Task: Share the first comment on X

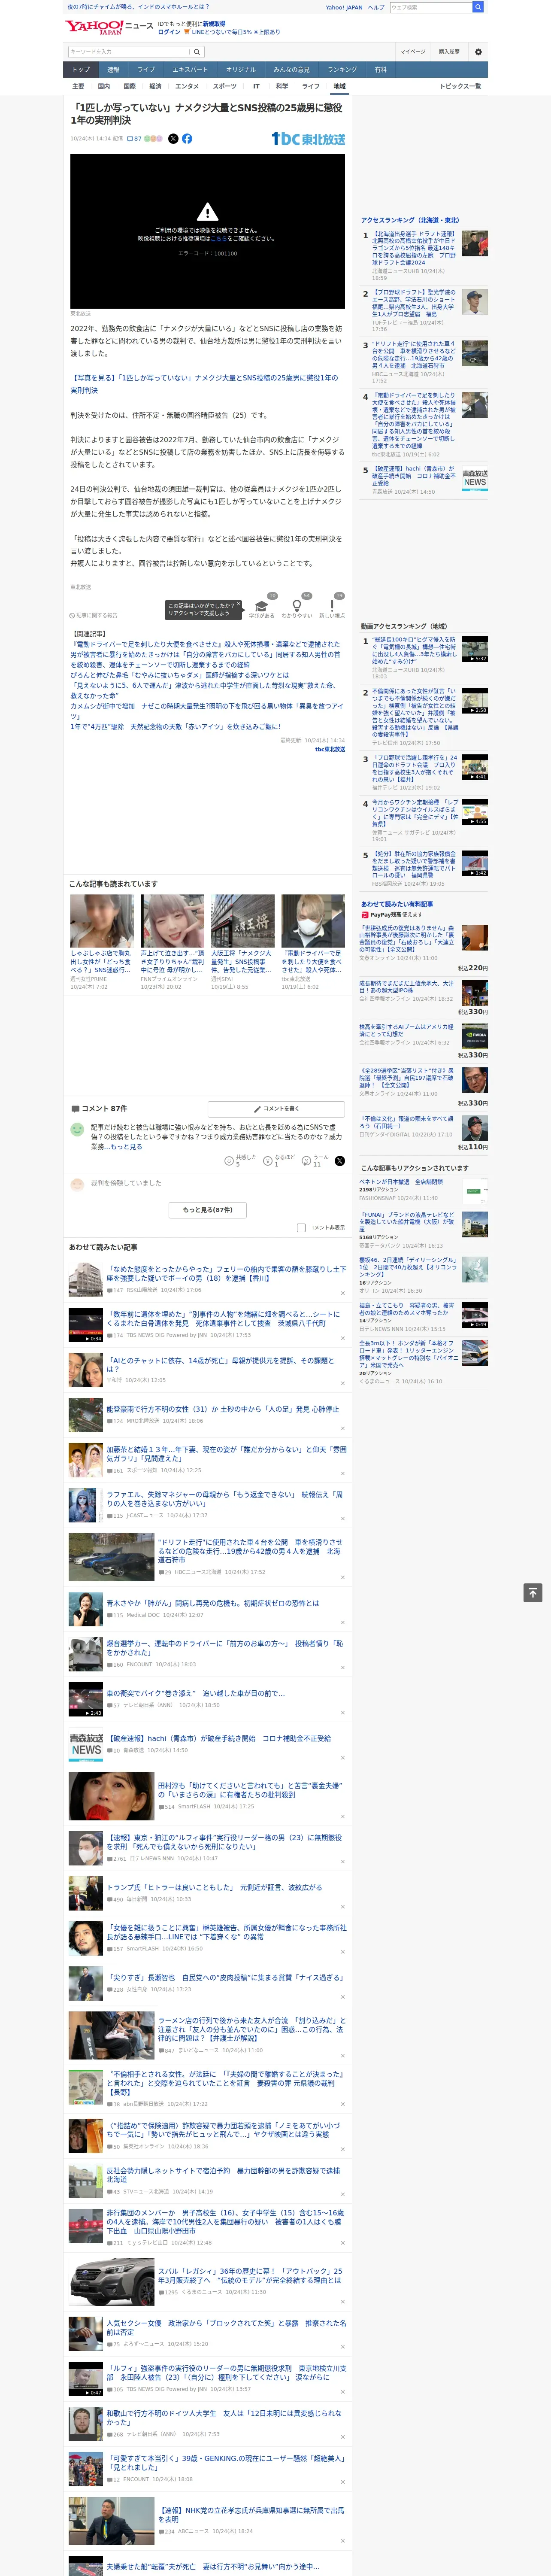Action: (340, 1161)
